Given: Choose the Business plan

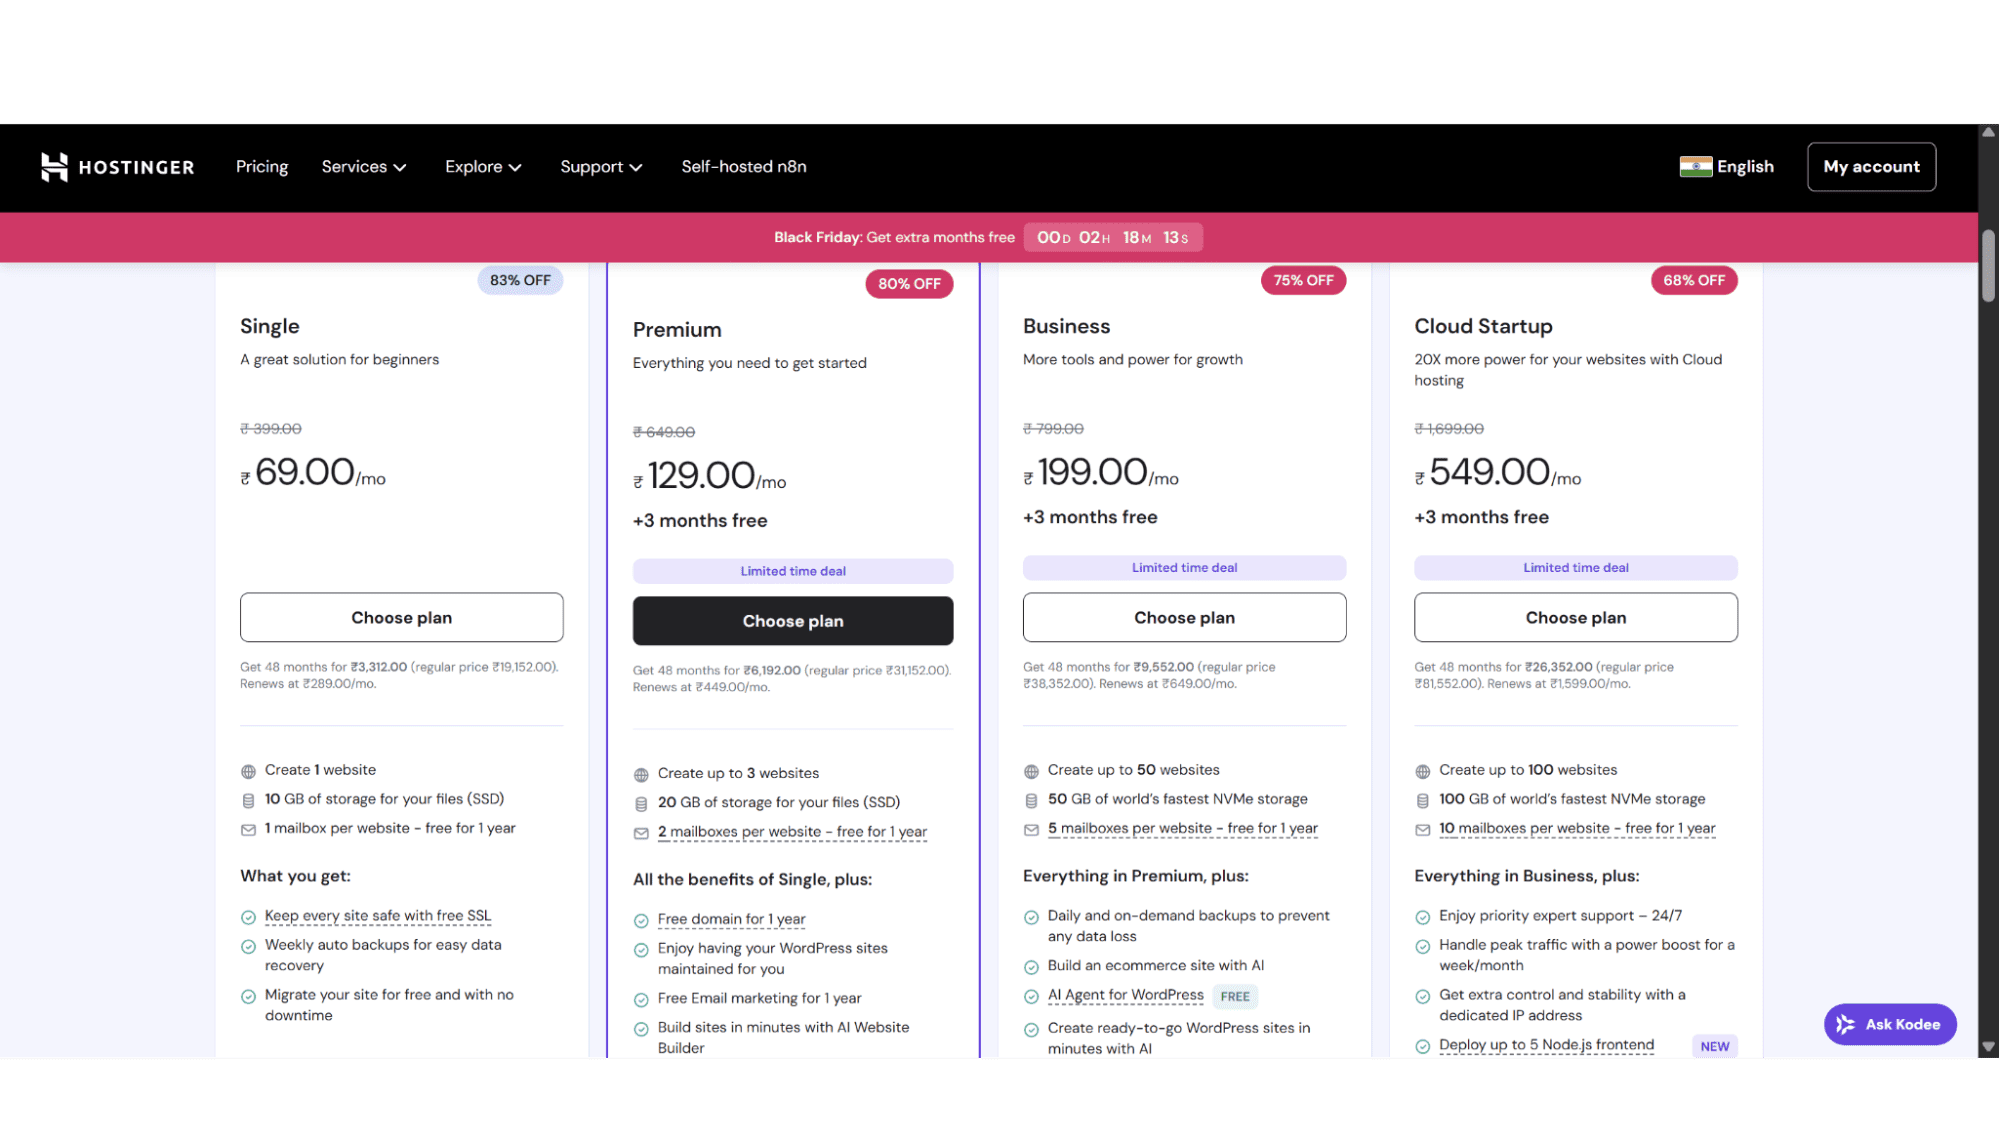Looking at the screenshot, I should click(x=1184, y=617).
